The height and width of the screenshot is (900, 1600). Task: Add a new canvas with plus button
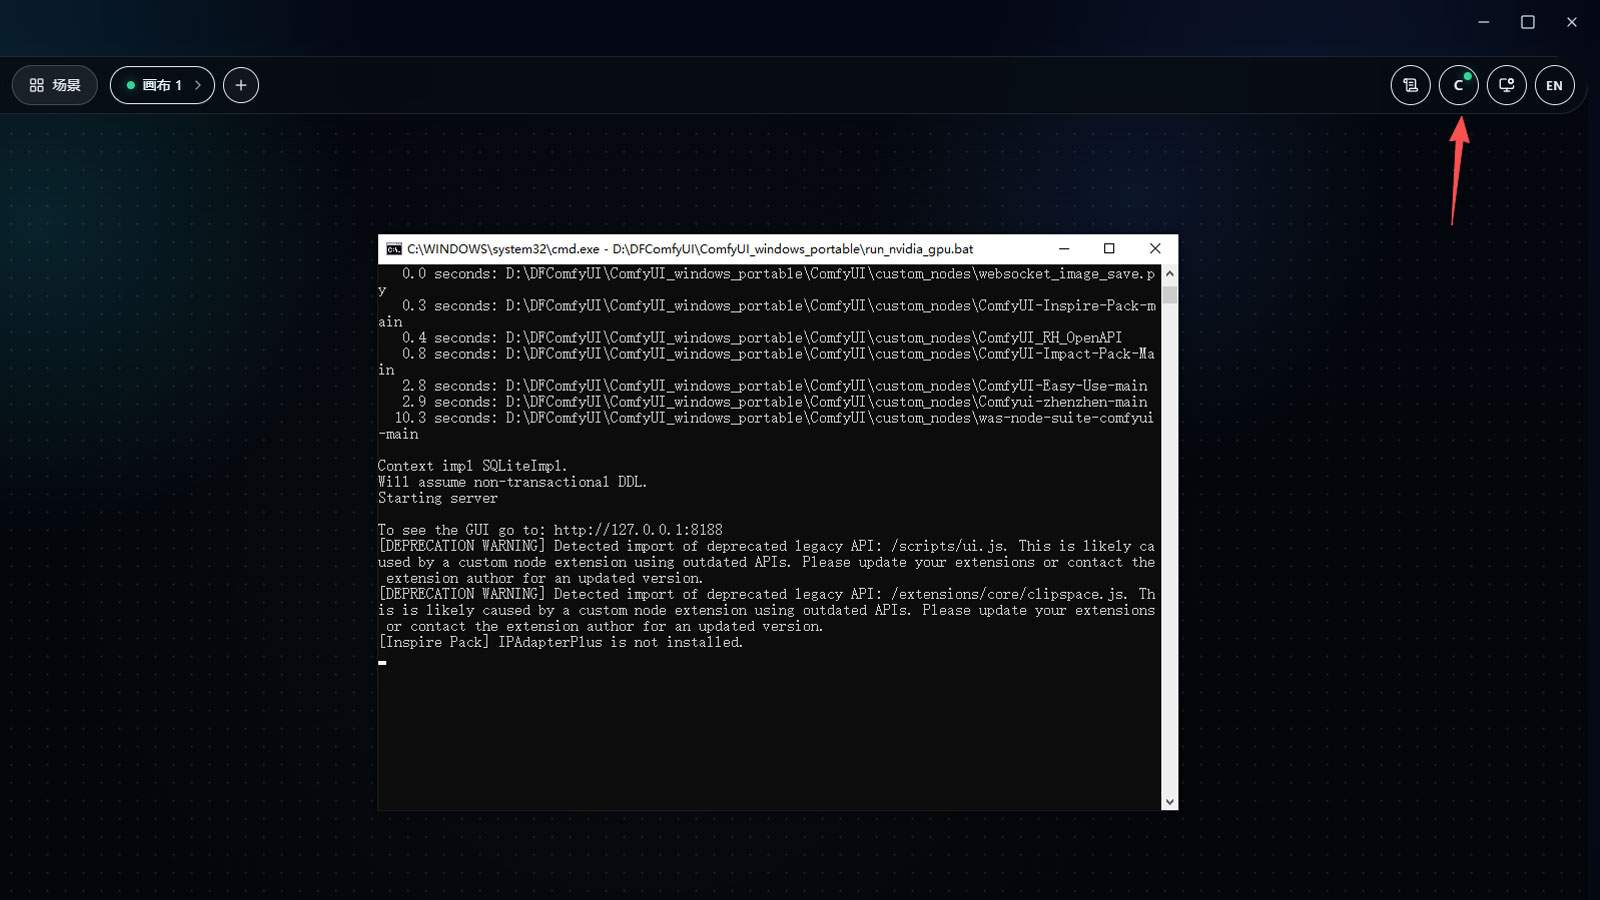241,85
